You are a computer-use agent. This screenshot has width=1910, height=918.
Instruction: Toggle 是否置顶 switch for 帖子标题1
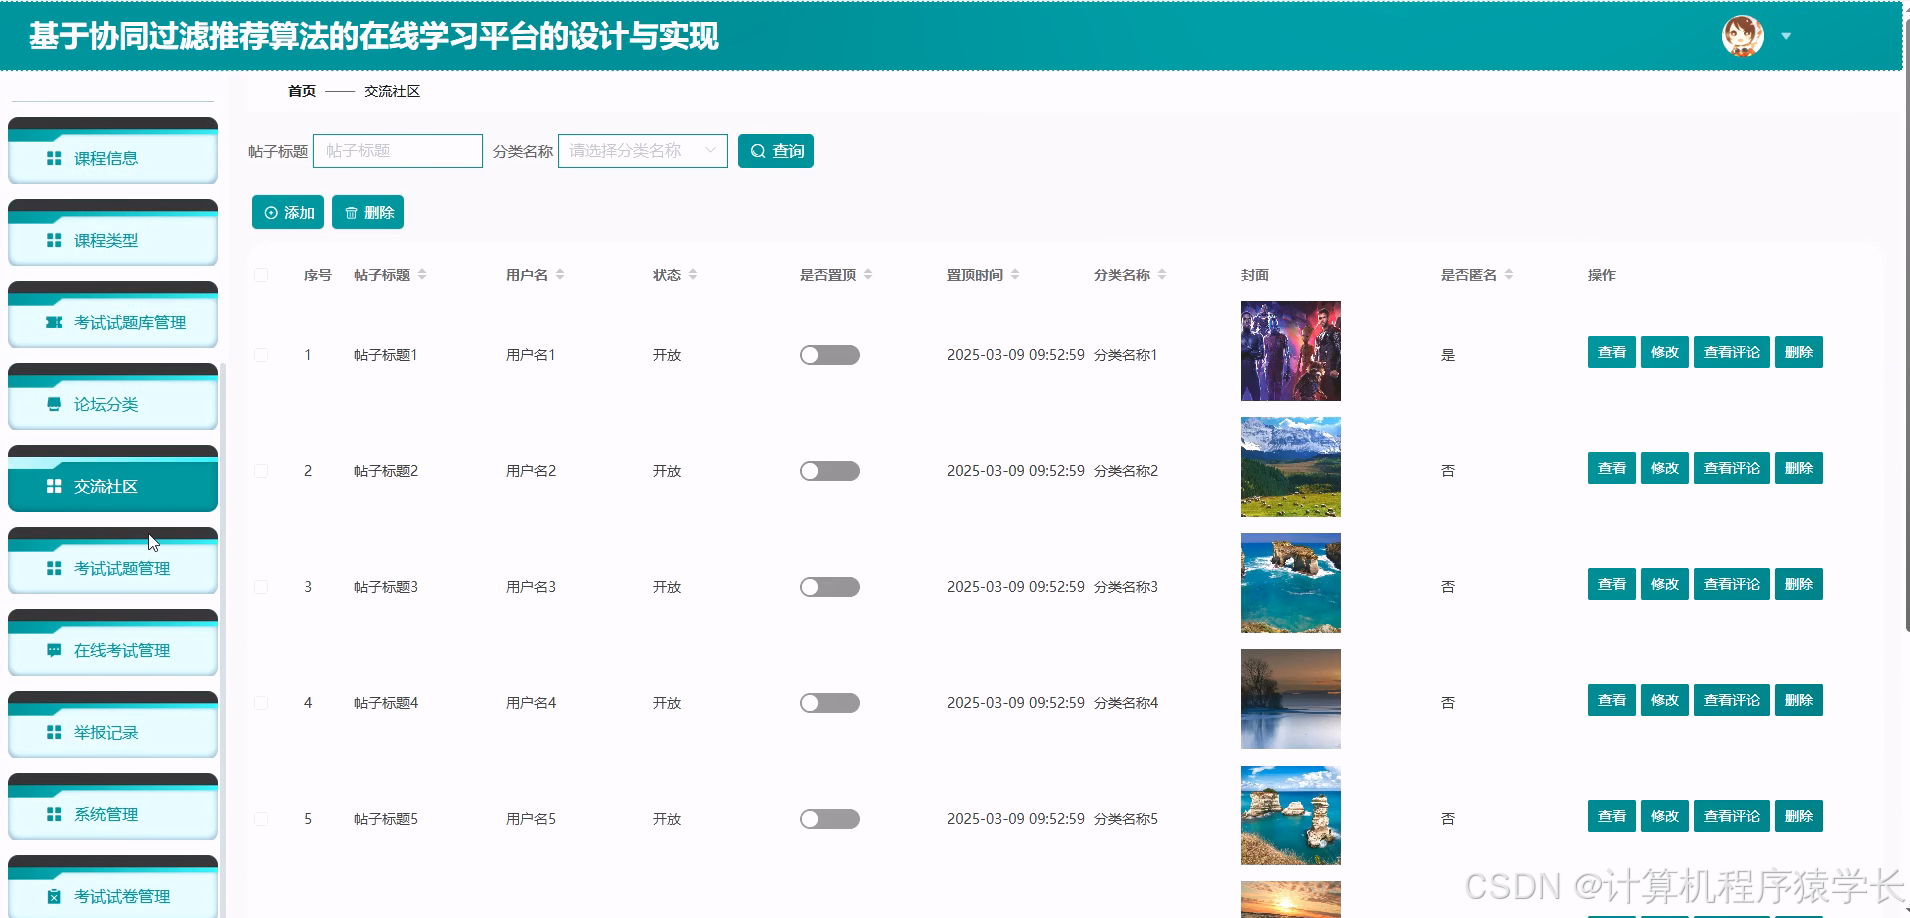tap(829, 354)
